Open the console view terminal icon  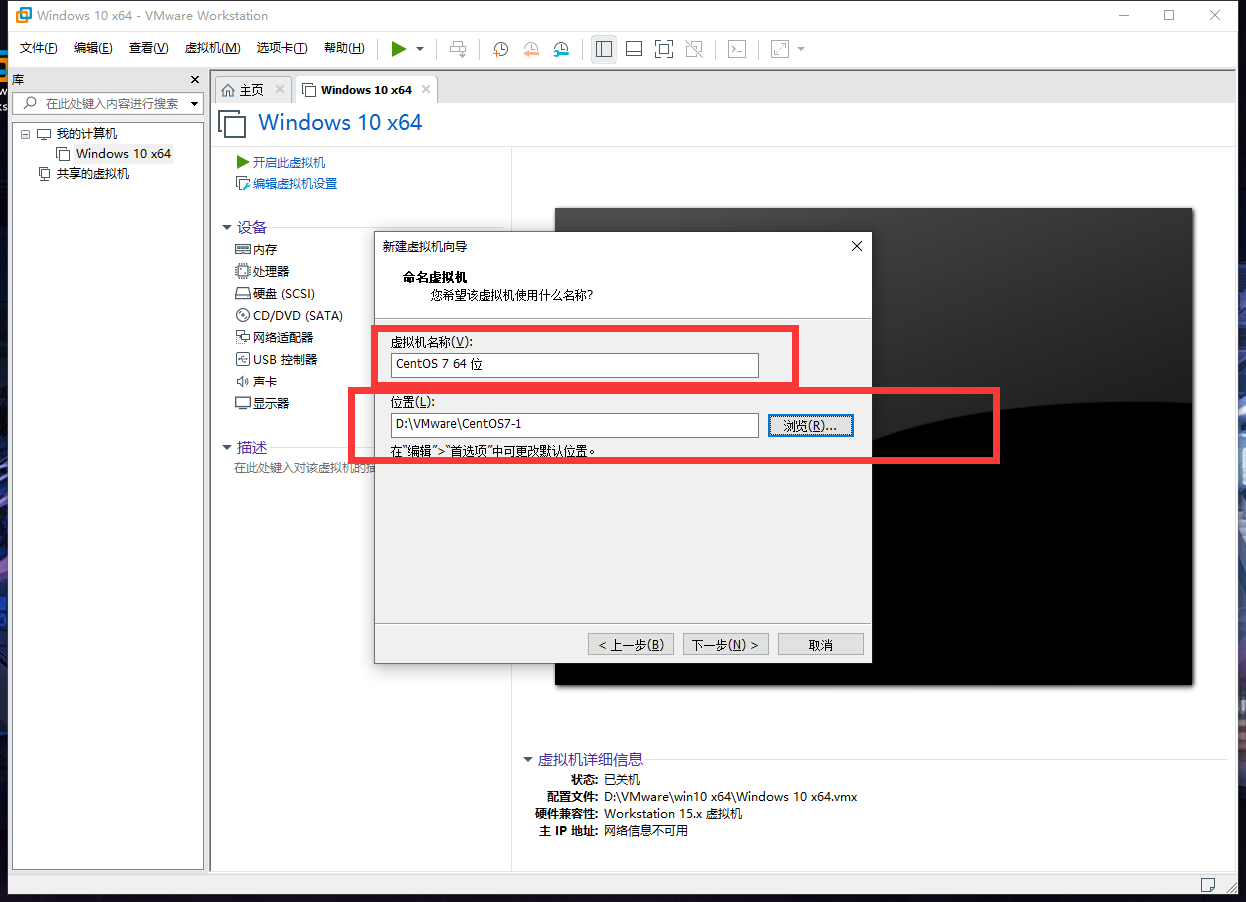click(737, 48)
